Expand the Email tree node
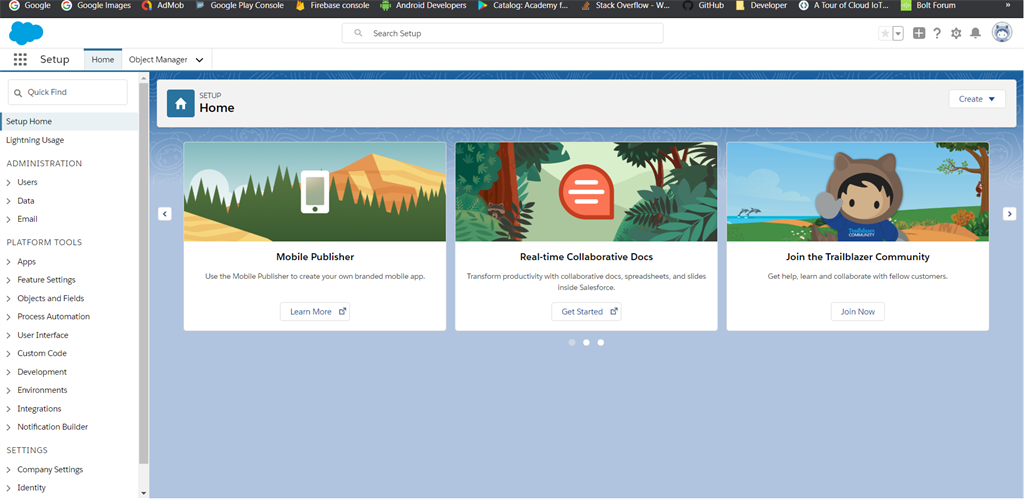1024x500 pixels. [8, 219]
